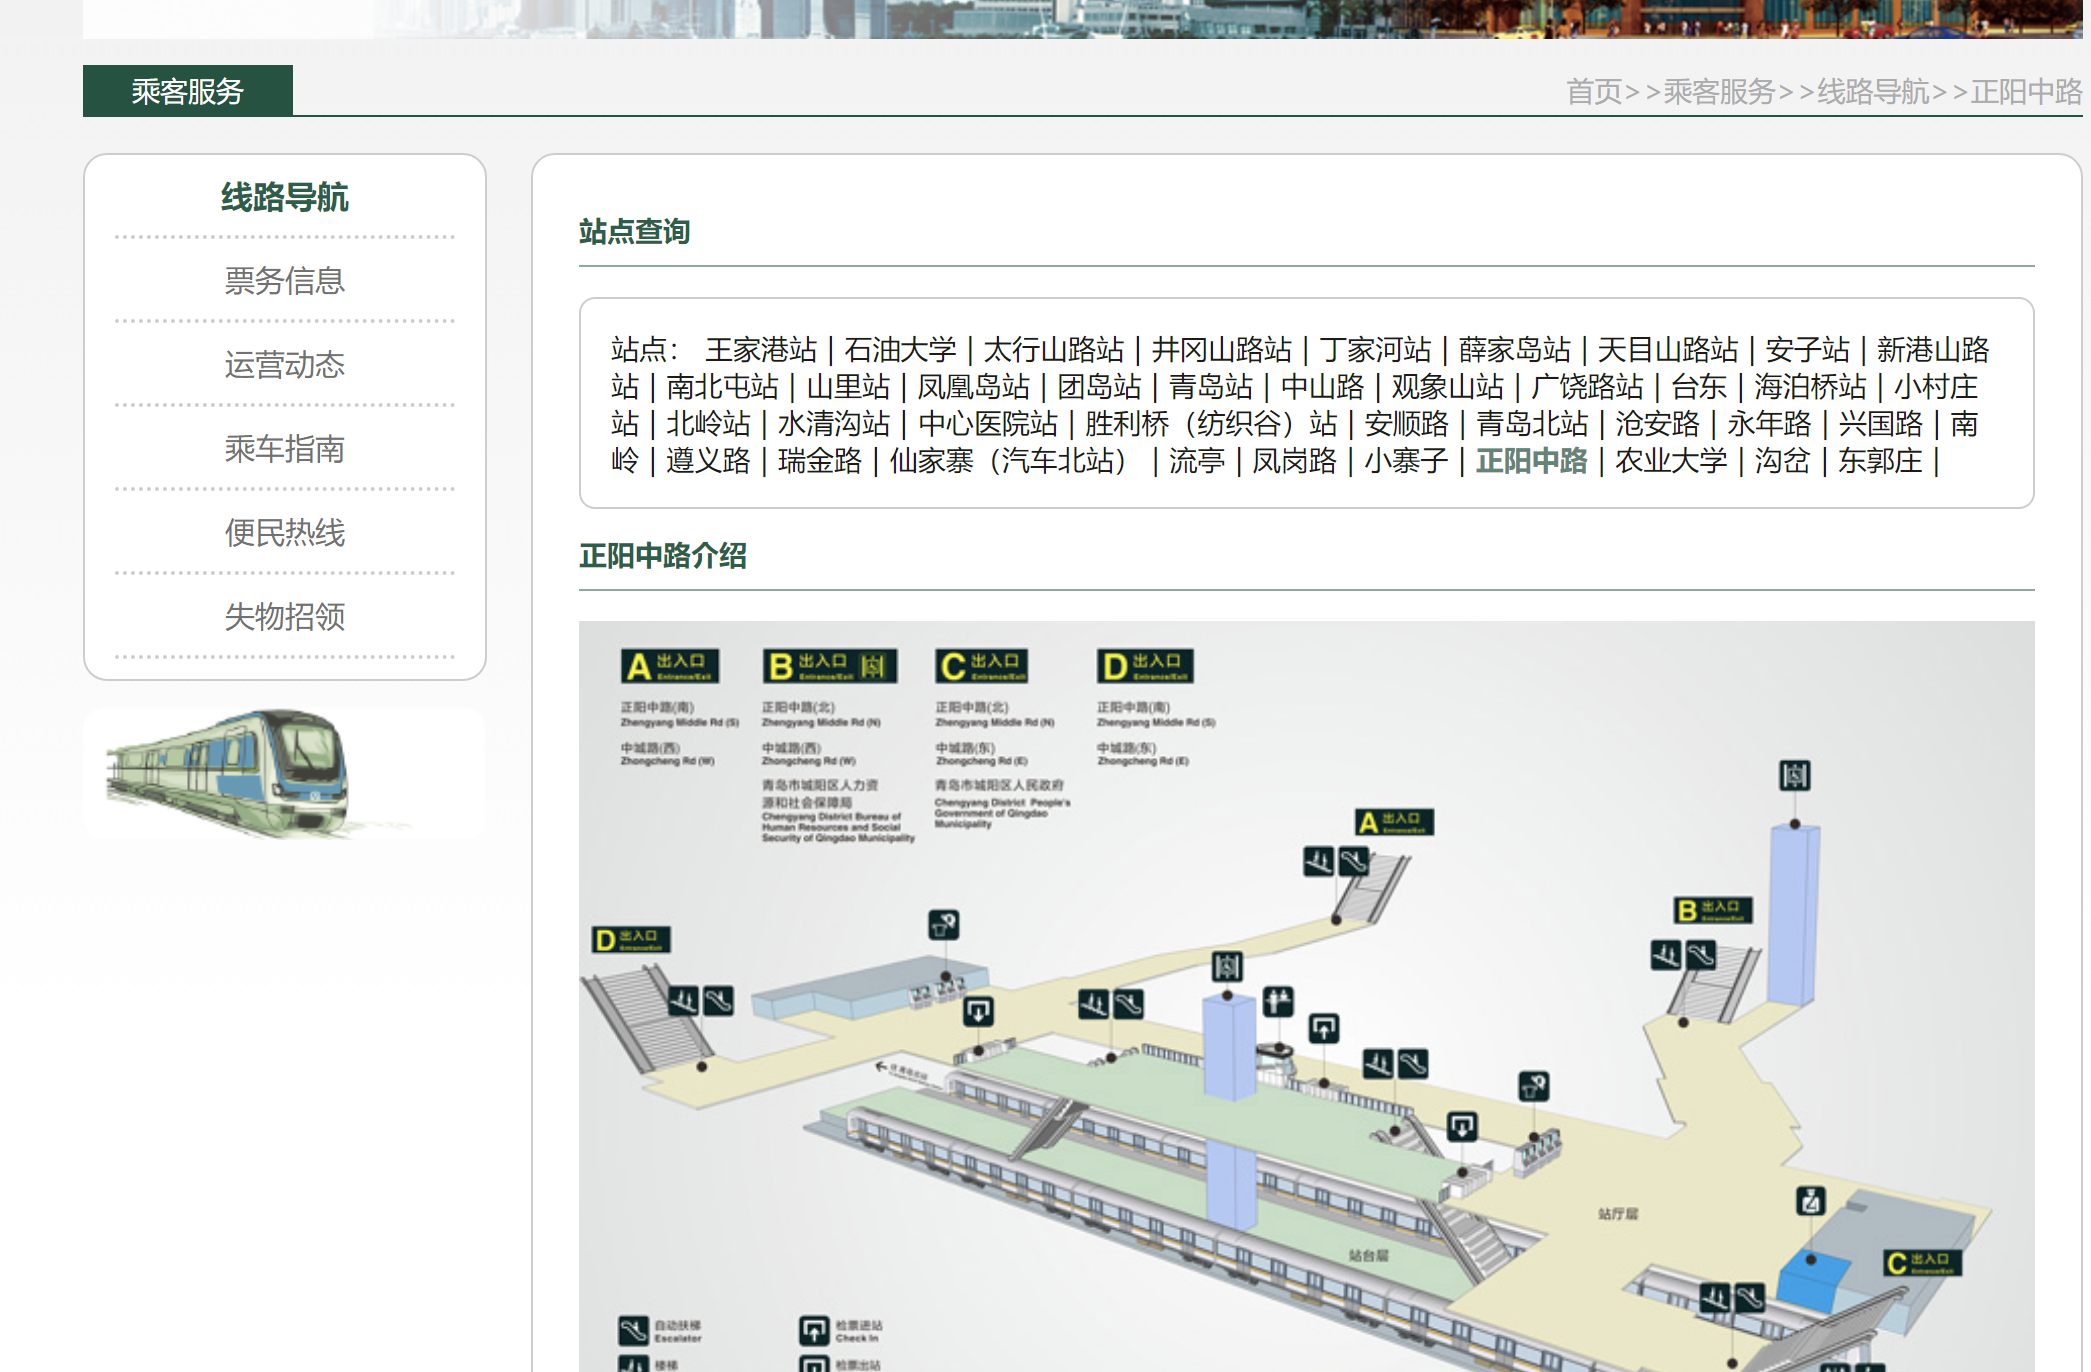Select station 中山路
This screenshot has width=2091, height=1372.
1322,387
